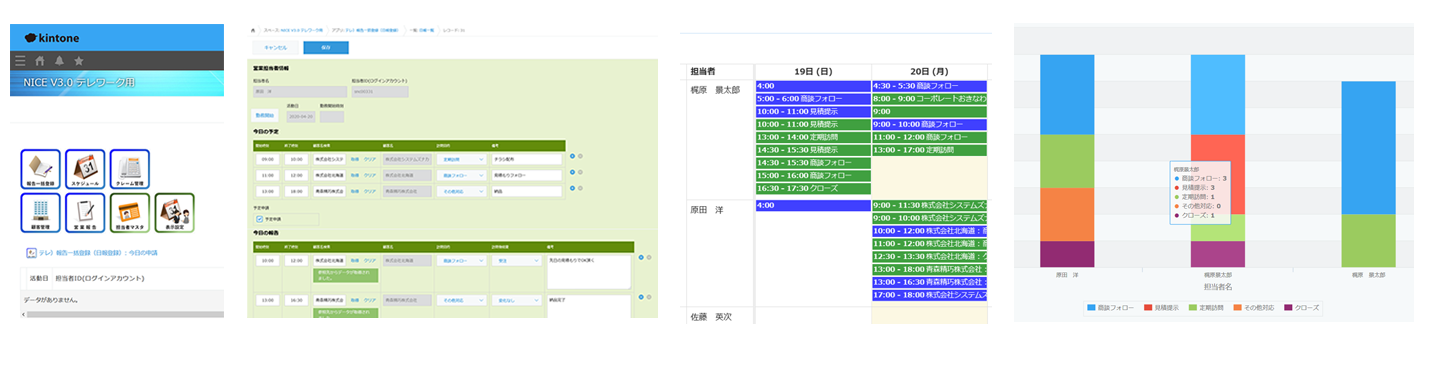Click purple クローズ segment of 原田 洋 bar
Screen dimensions: 1431x369
pyautogui.click(x=1067, y=254)
